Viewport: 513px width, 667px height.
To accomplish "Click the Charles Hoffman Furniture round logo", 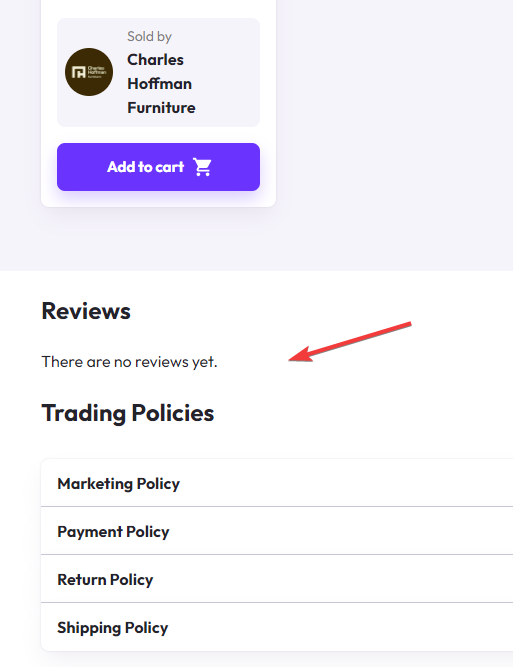I will click(89, 72).
